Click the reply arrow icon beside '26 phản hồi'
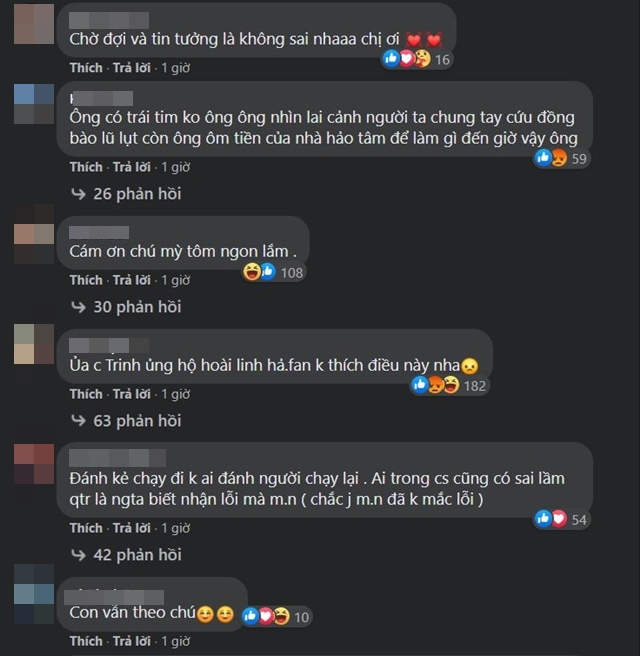Viewport: 640px width, 656px height. click(x=78, y=194)
